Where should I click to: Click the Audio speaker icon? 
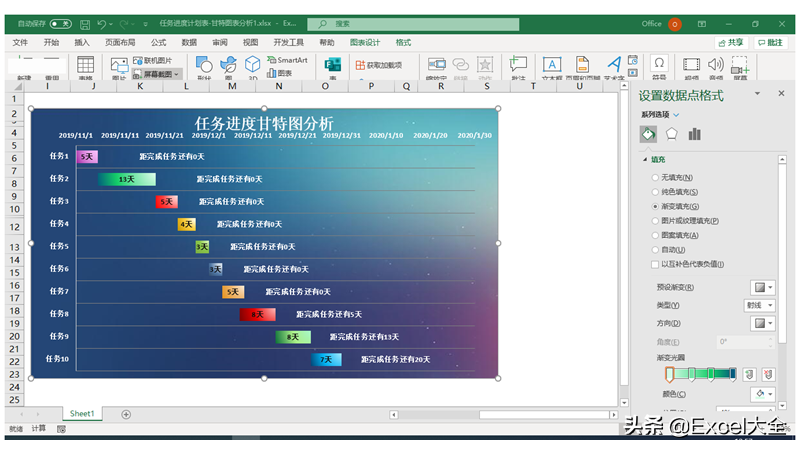click(715, 64)
